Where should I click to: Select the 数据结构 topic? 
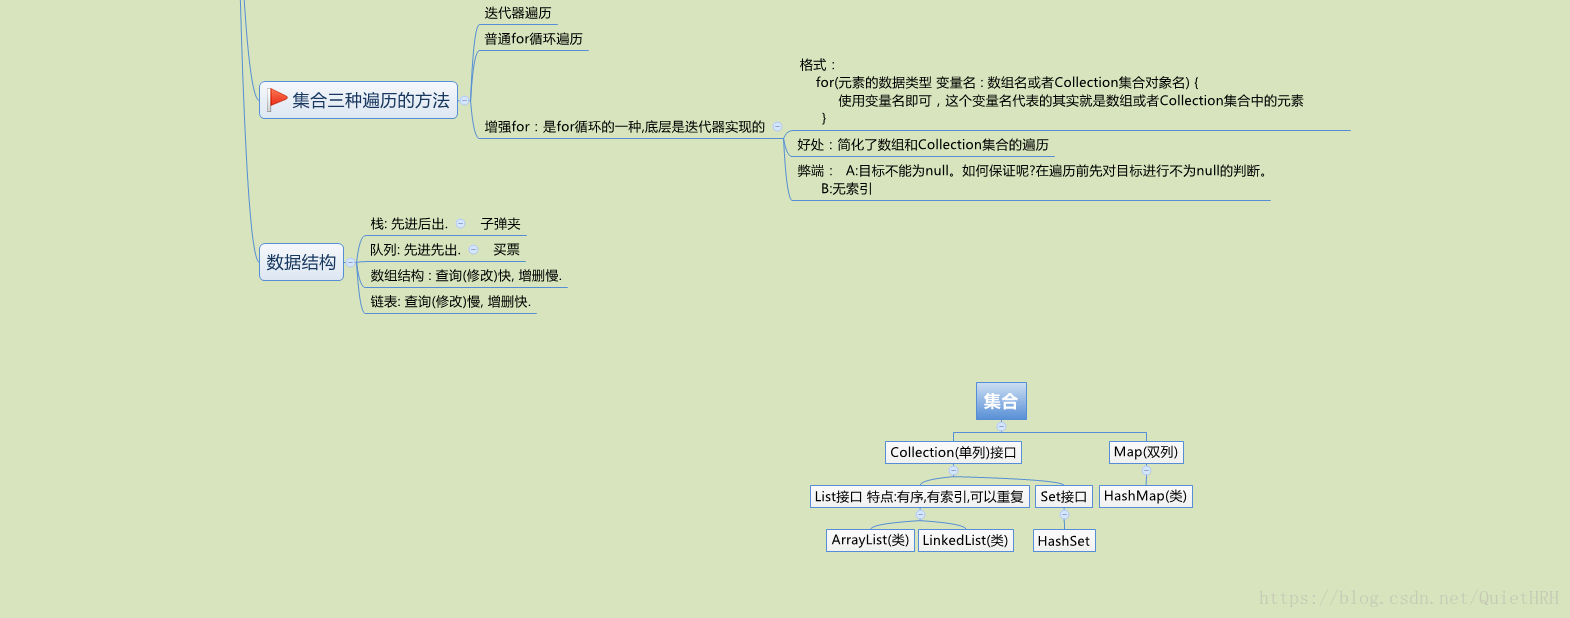point(301,262)
